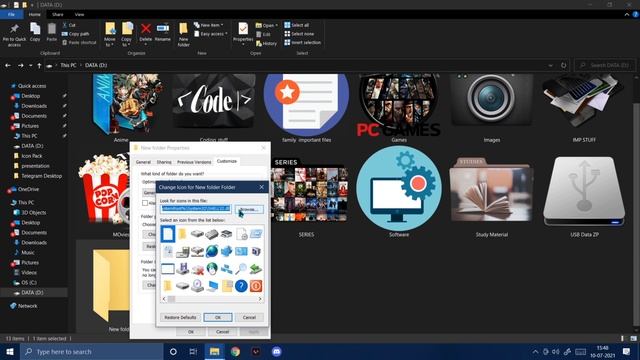
Task: Click Cancel in the New folder Properties window
Action: [x=222, y=332]
